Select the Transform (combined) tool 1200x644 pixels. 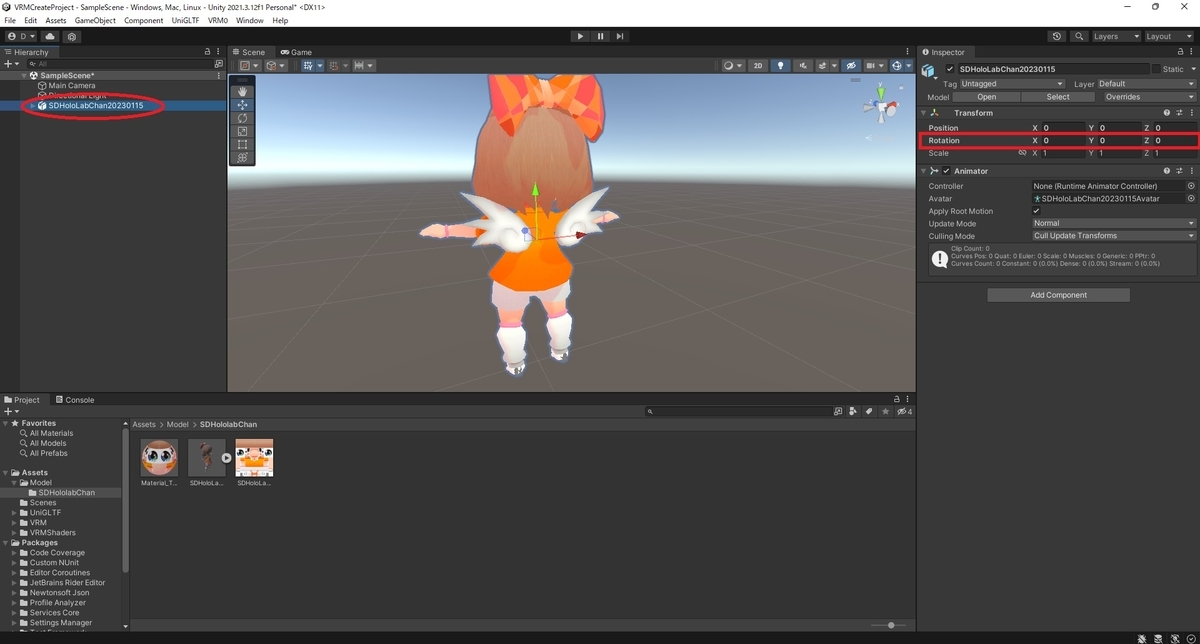pyautogui.click(x=242, y=157)
